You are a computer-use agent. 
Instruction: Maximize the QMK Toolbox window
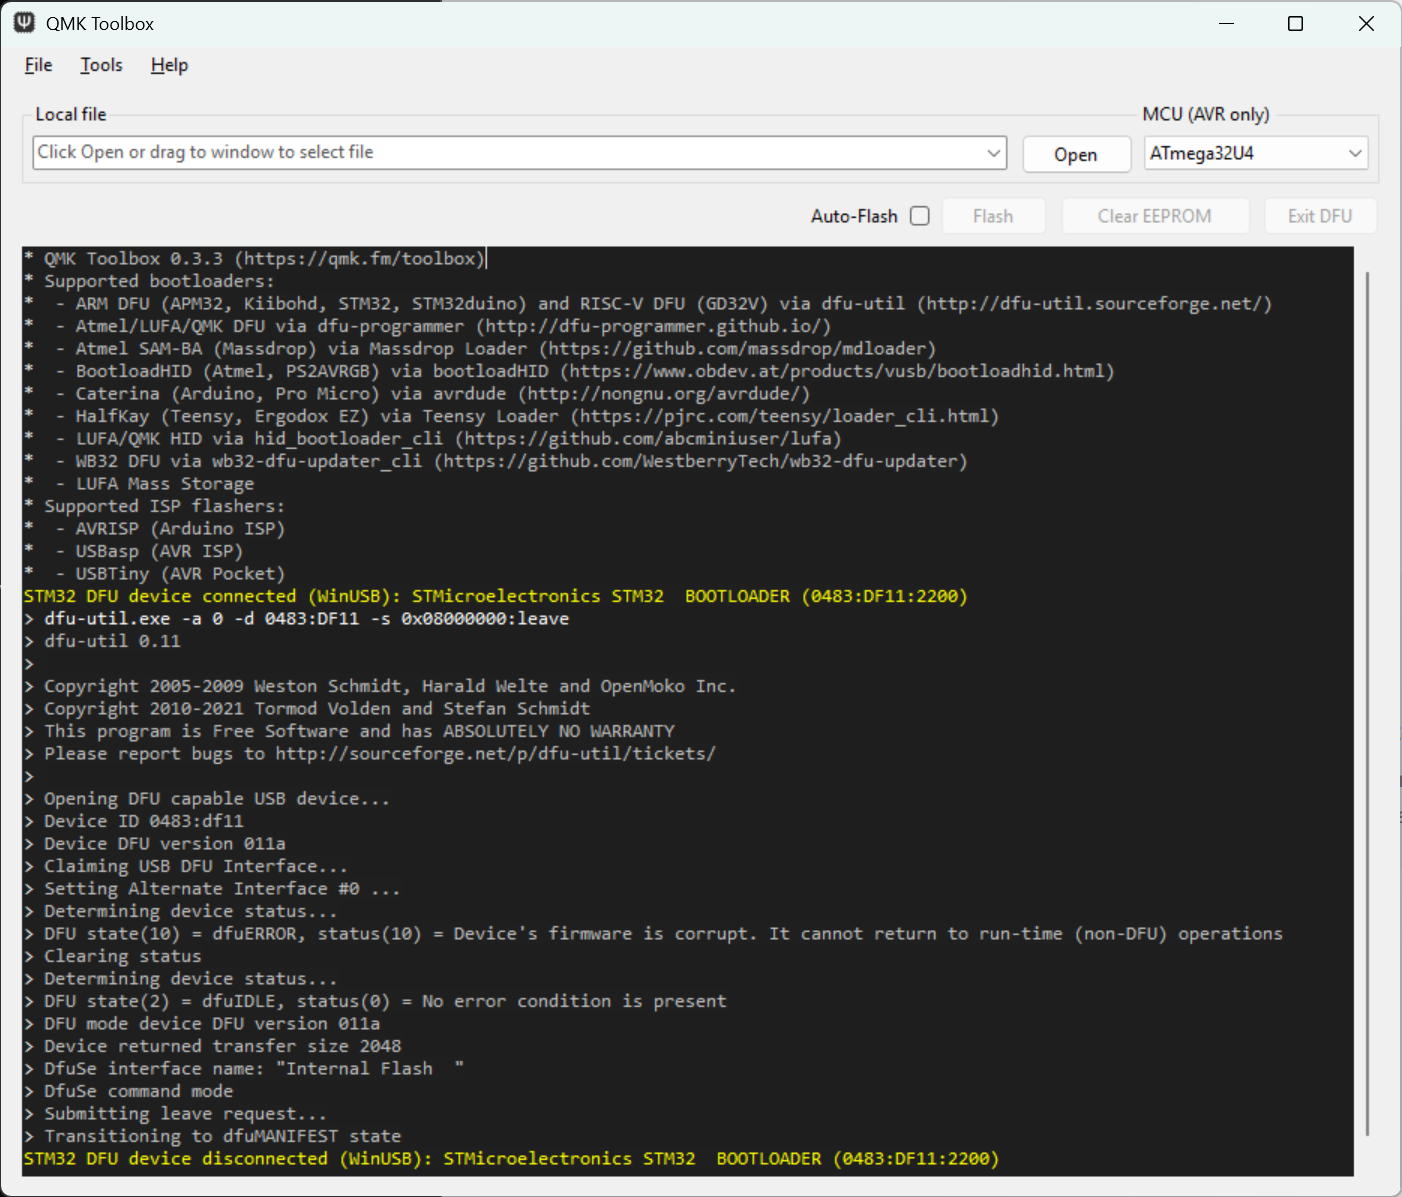coord(1295,23)
